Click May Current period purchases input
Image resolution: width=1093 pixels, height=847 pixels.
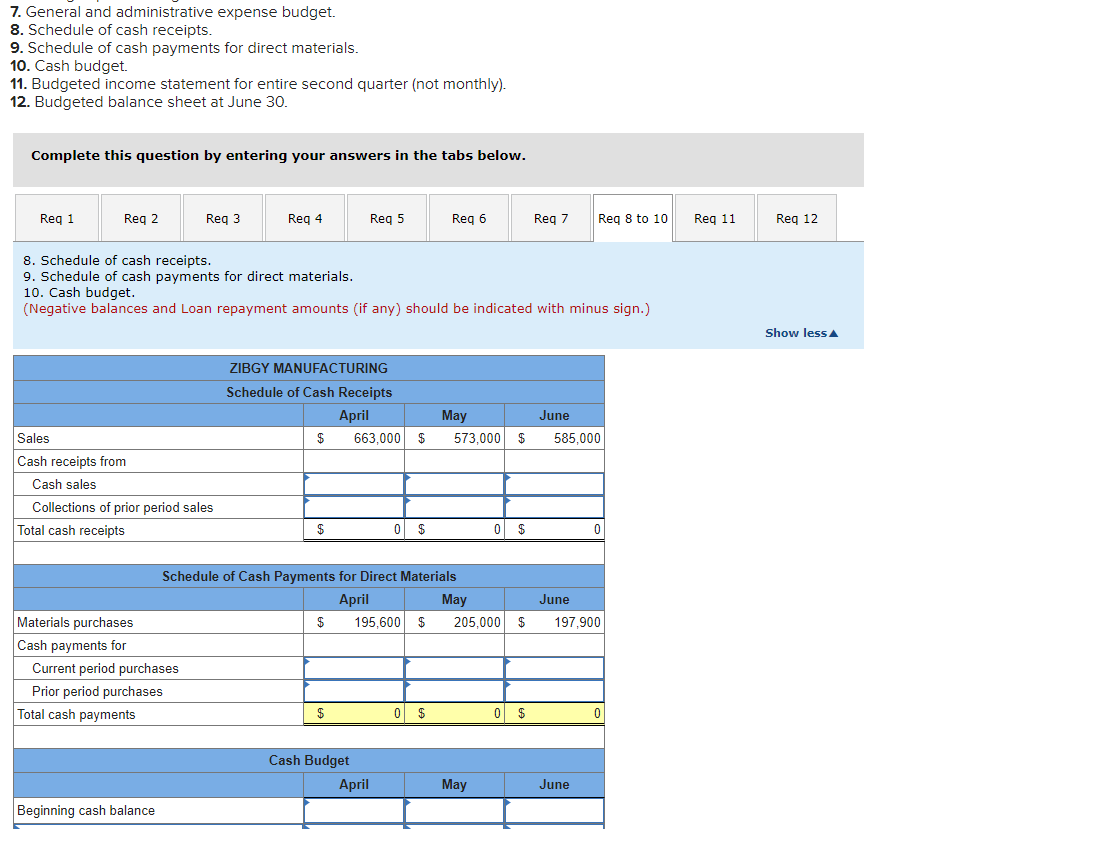(x=454, y=668)
